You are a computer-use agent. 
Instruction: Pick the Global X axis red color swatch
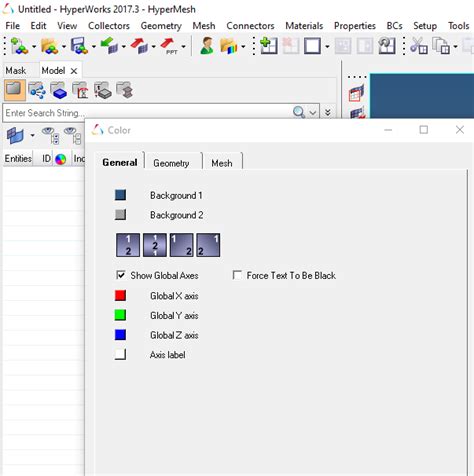(x=120, y=295)
